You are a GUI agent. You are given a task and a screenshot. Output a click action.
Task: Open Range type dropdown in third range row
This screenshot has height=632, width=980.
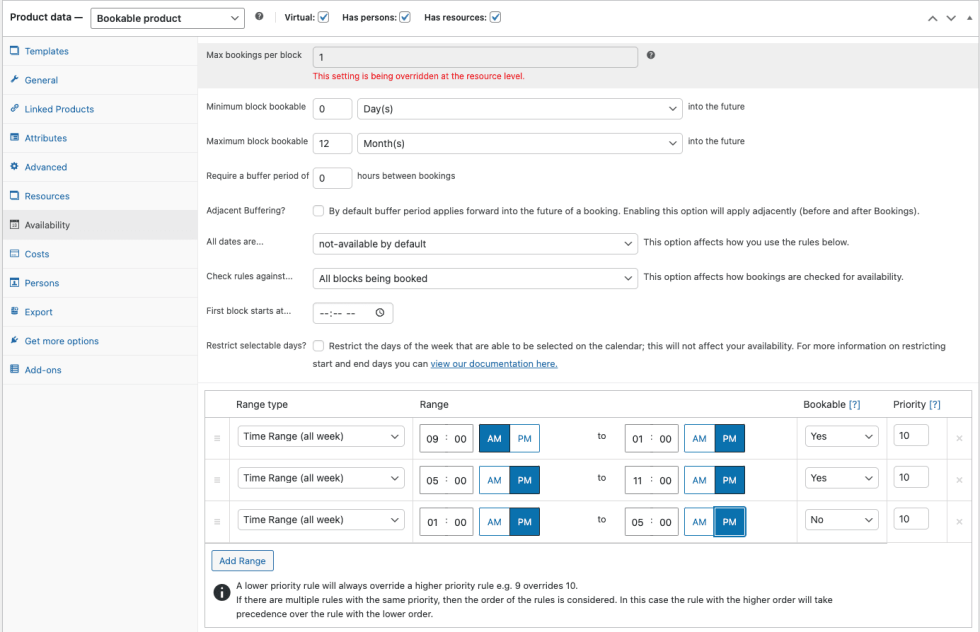point(321,519)
